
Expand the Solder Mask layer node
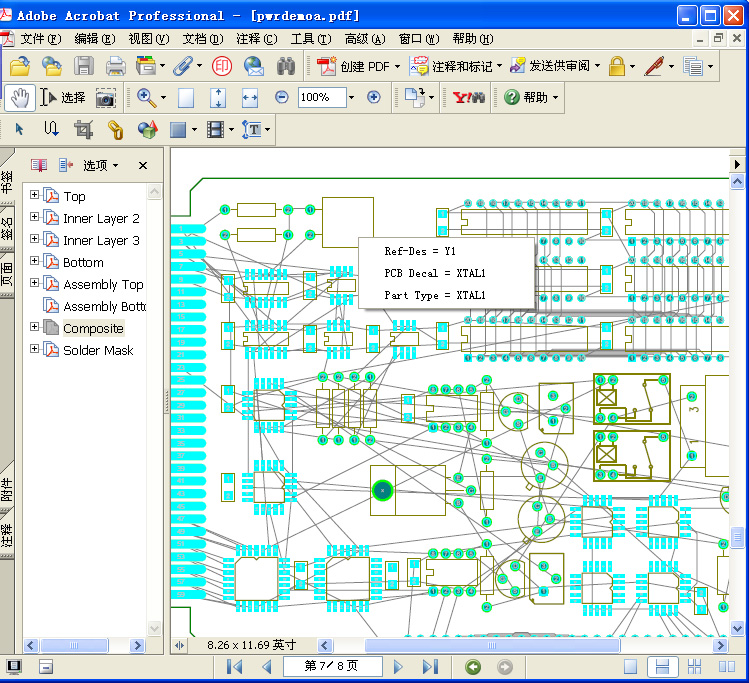(35, 349)
